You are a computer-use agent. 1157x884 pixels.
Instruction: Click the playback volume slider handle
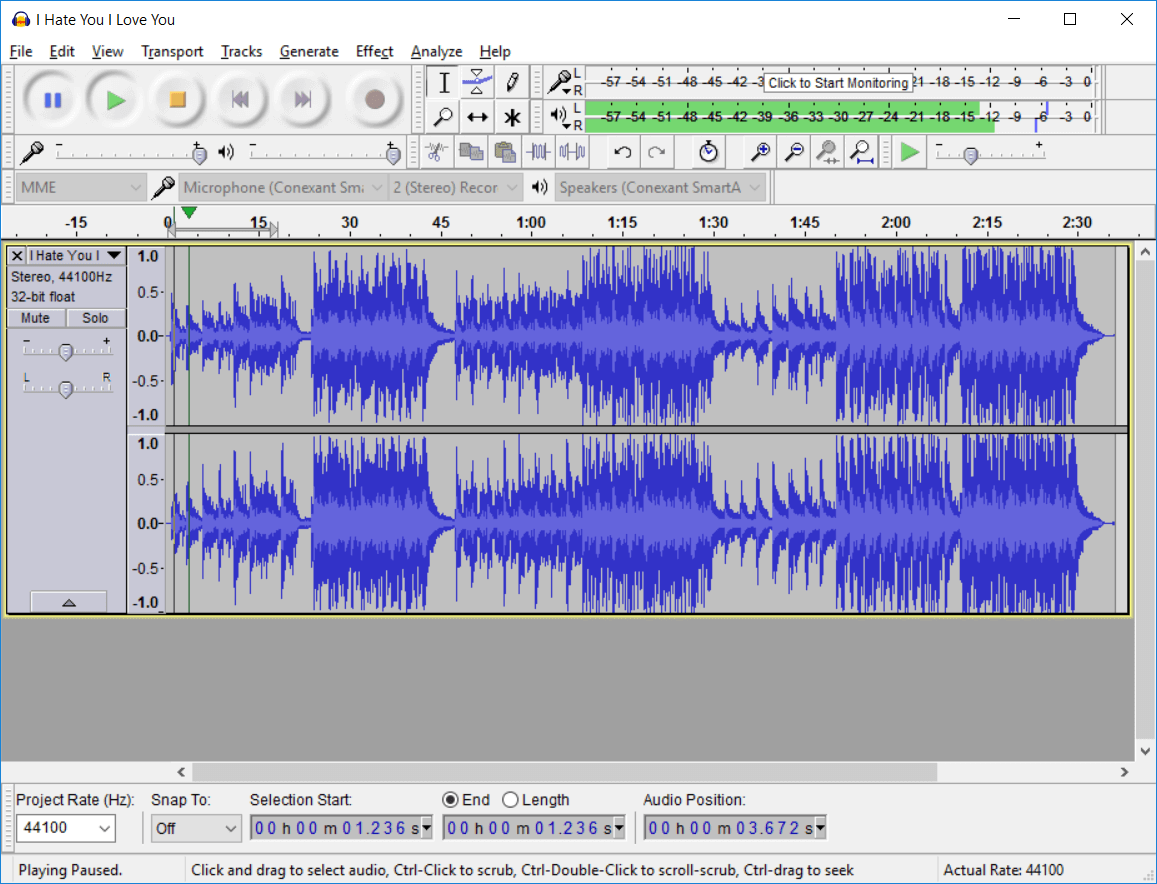pyautogui.click(x=393, y=155)
